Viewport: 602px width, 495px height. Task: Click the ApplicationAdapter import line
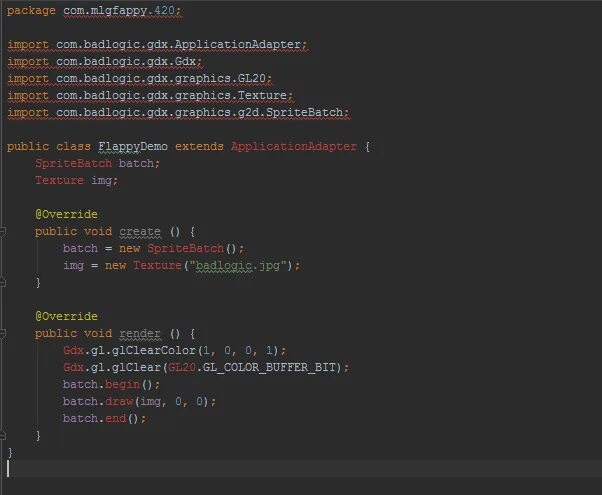click(x=157, y=45)
